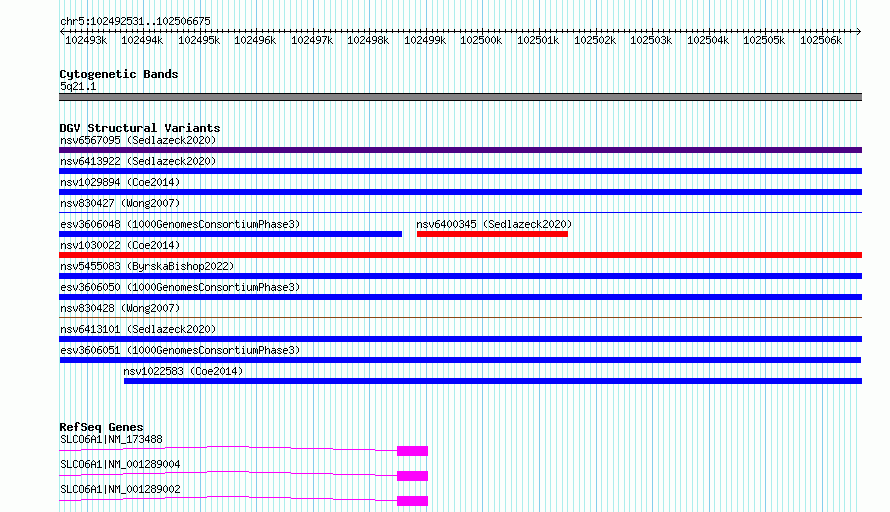
Task: Click the nsv6567095 (Sedlazeck2020) variant label
Action: [138, 140]
